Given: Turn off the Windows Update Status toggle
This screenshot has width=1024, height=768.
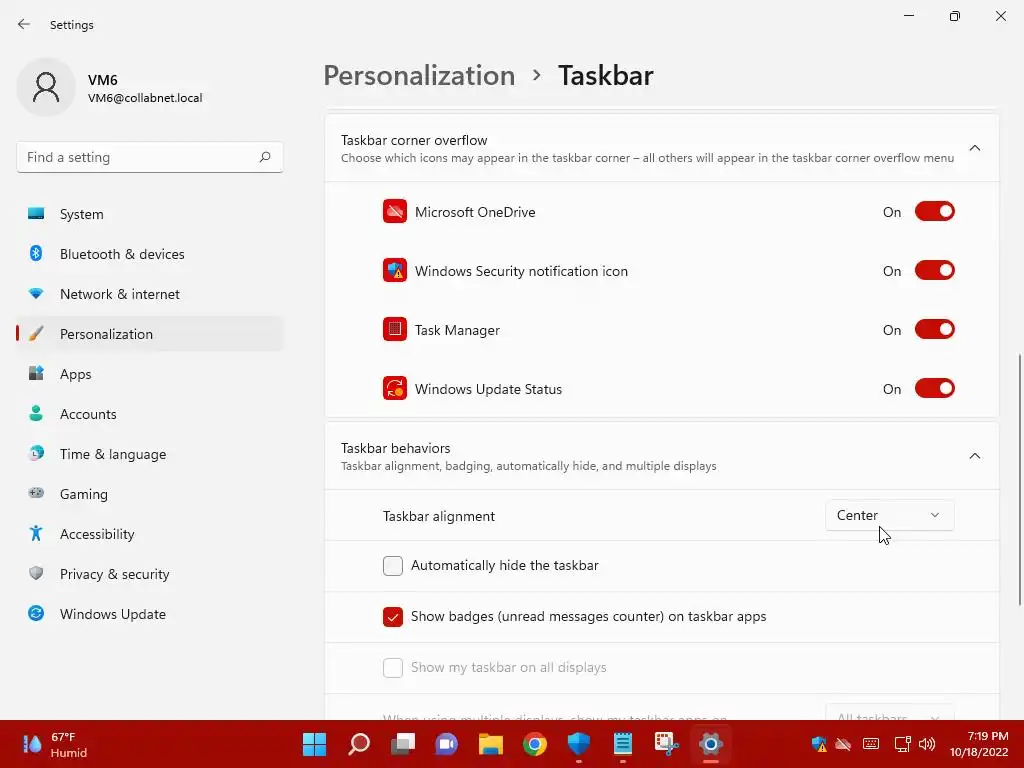Looking at the screenshot, I should tap(934, 389).
